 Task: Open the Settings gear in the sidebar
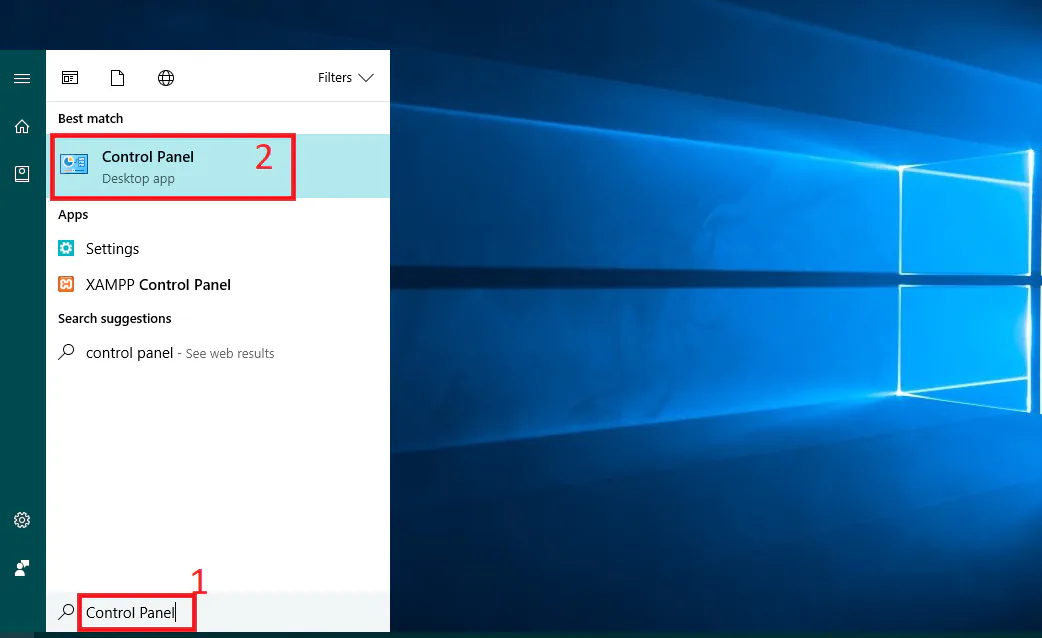click(22, 520)
